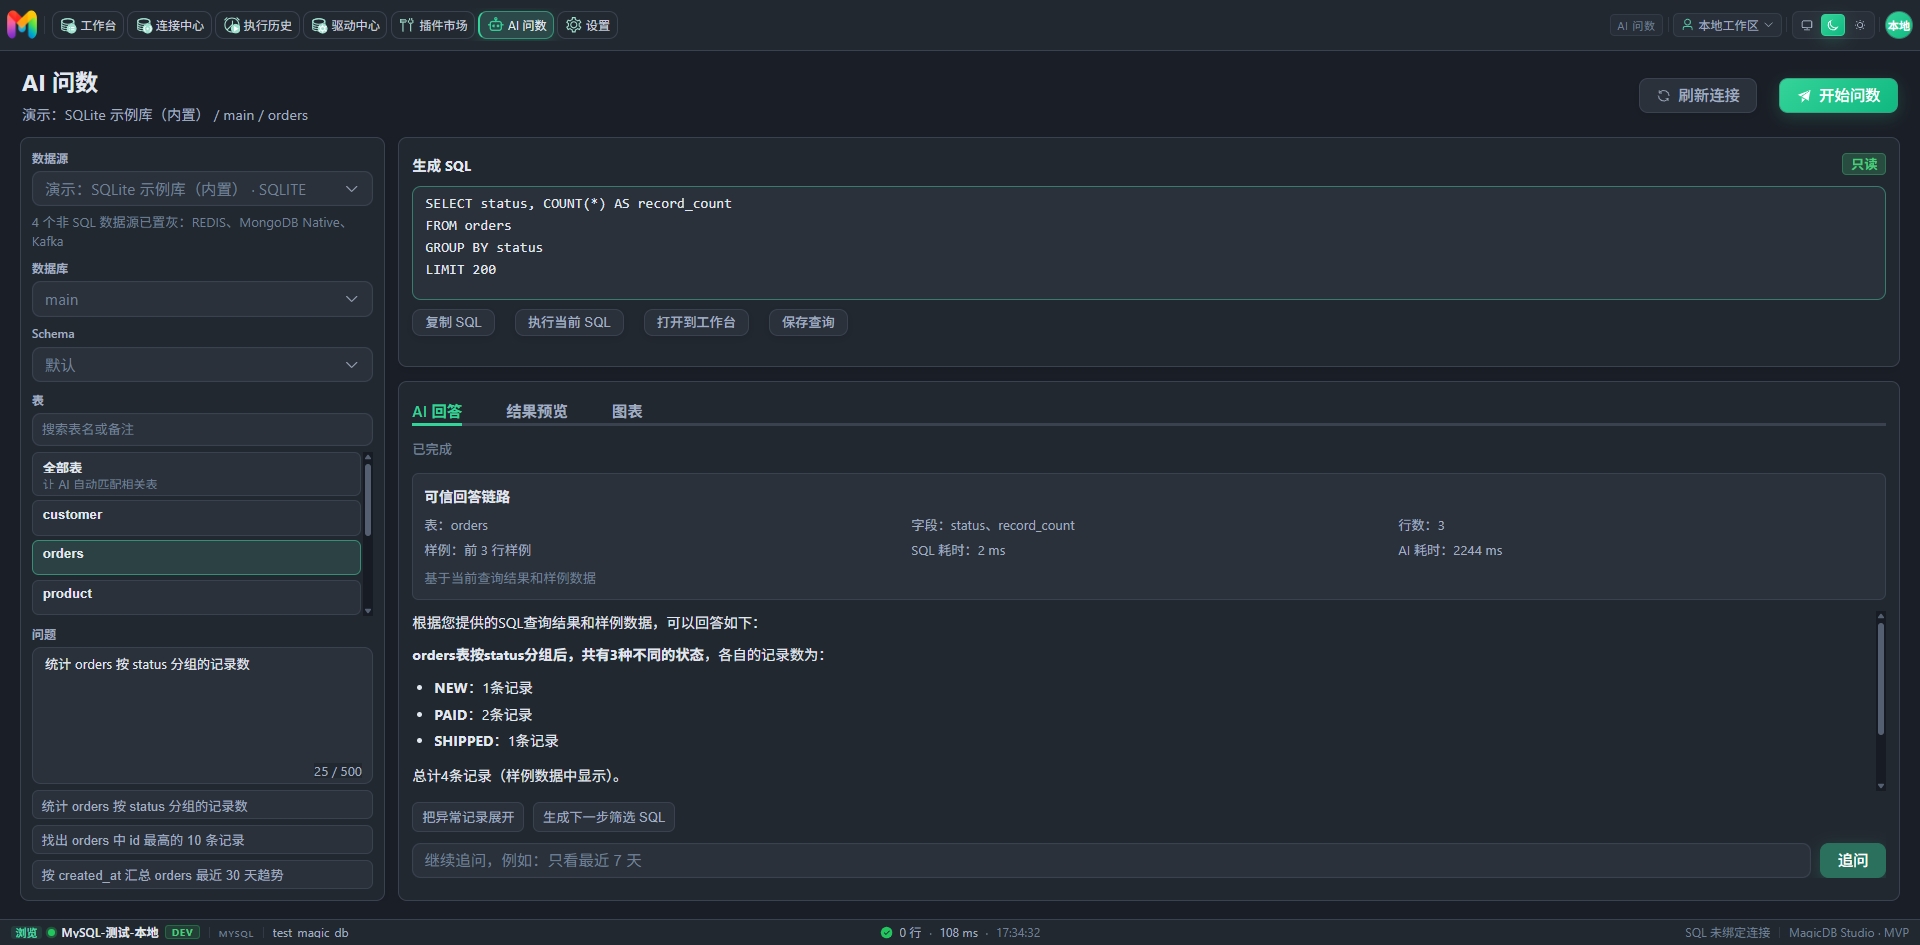Image resolution: width=1920 pixels, height=945 pixels.
Task: Select the 全部表 all tables option
Action: point(196,475)
